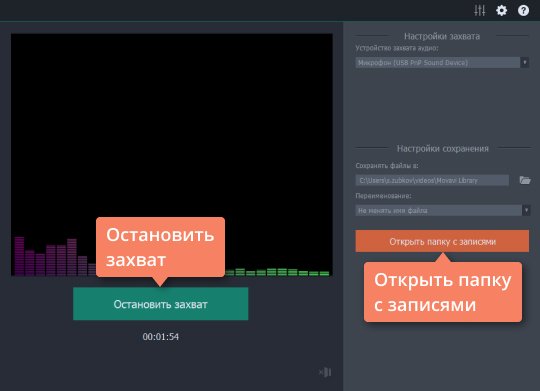This screenshot has width=540, height=391.
Task: Browse save folder with the folder icon
Action: [525, 180]
